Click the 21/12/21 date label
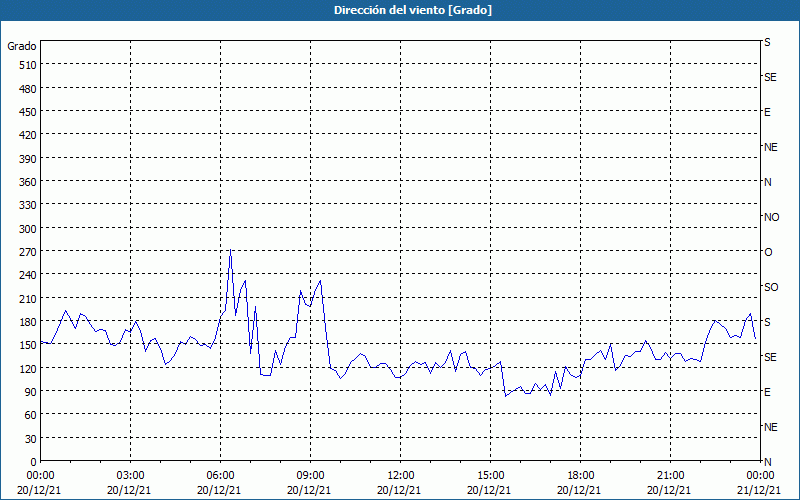Image resolution: width=800 pixels, height=500 pixels. pyautogui.click(x=759, y=490)
